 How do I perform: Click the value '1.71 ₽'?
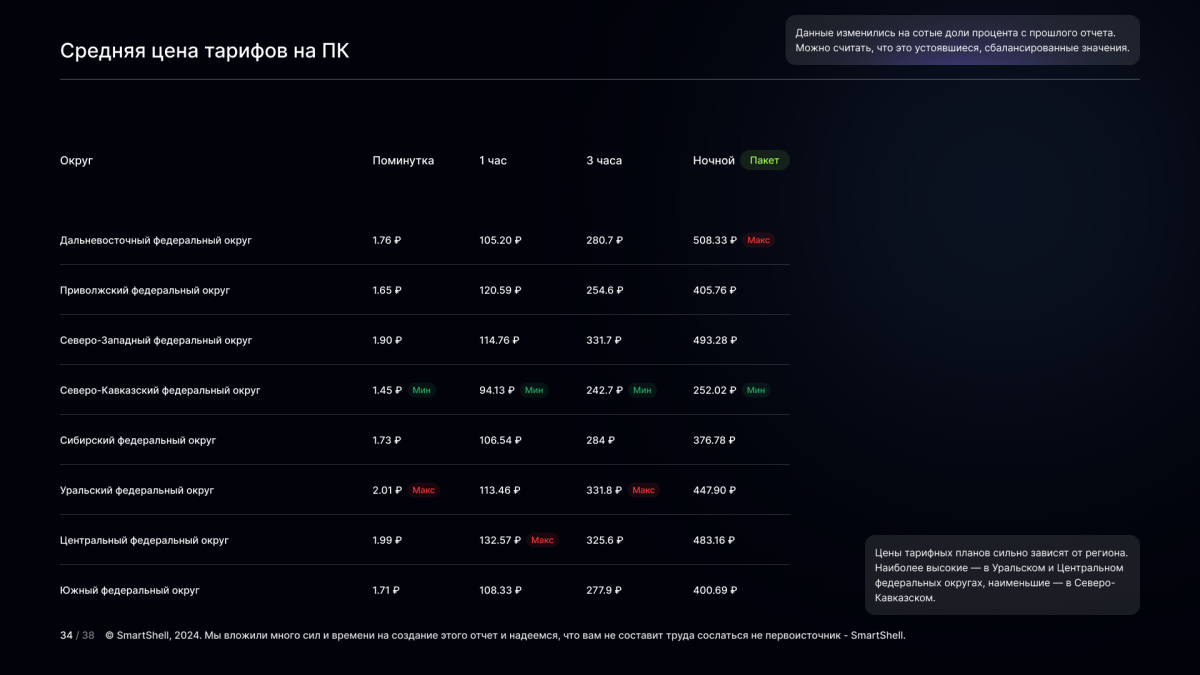tap(386, 591)
